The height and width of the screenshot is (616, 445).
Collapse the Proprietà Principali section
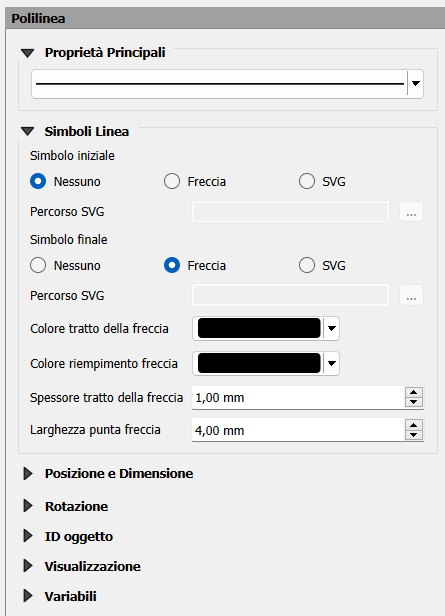tap(28, 53)
